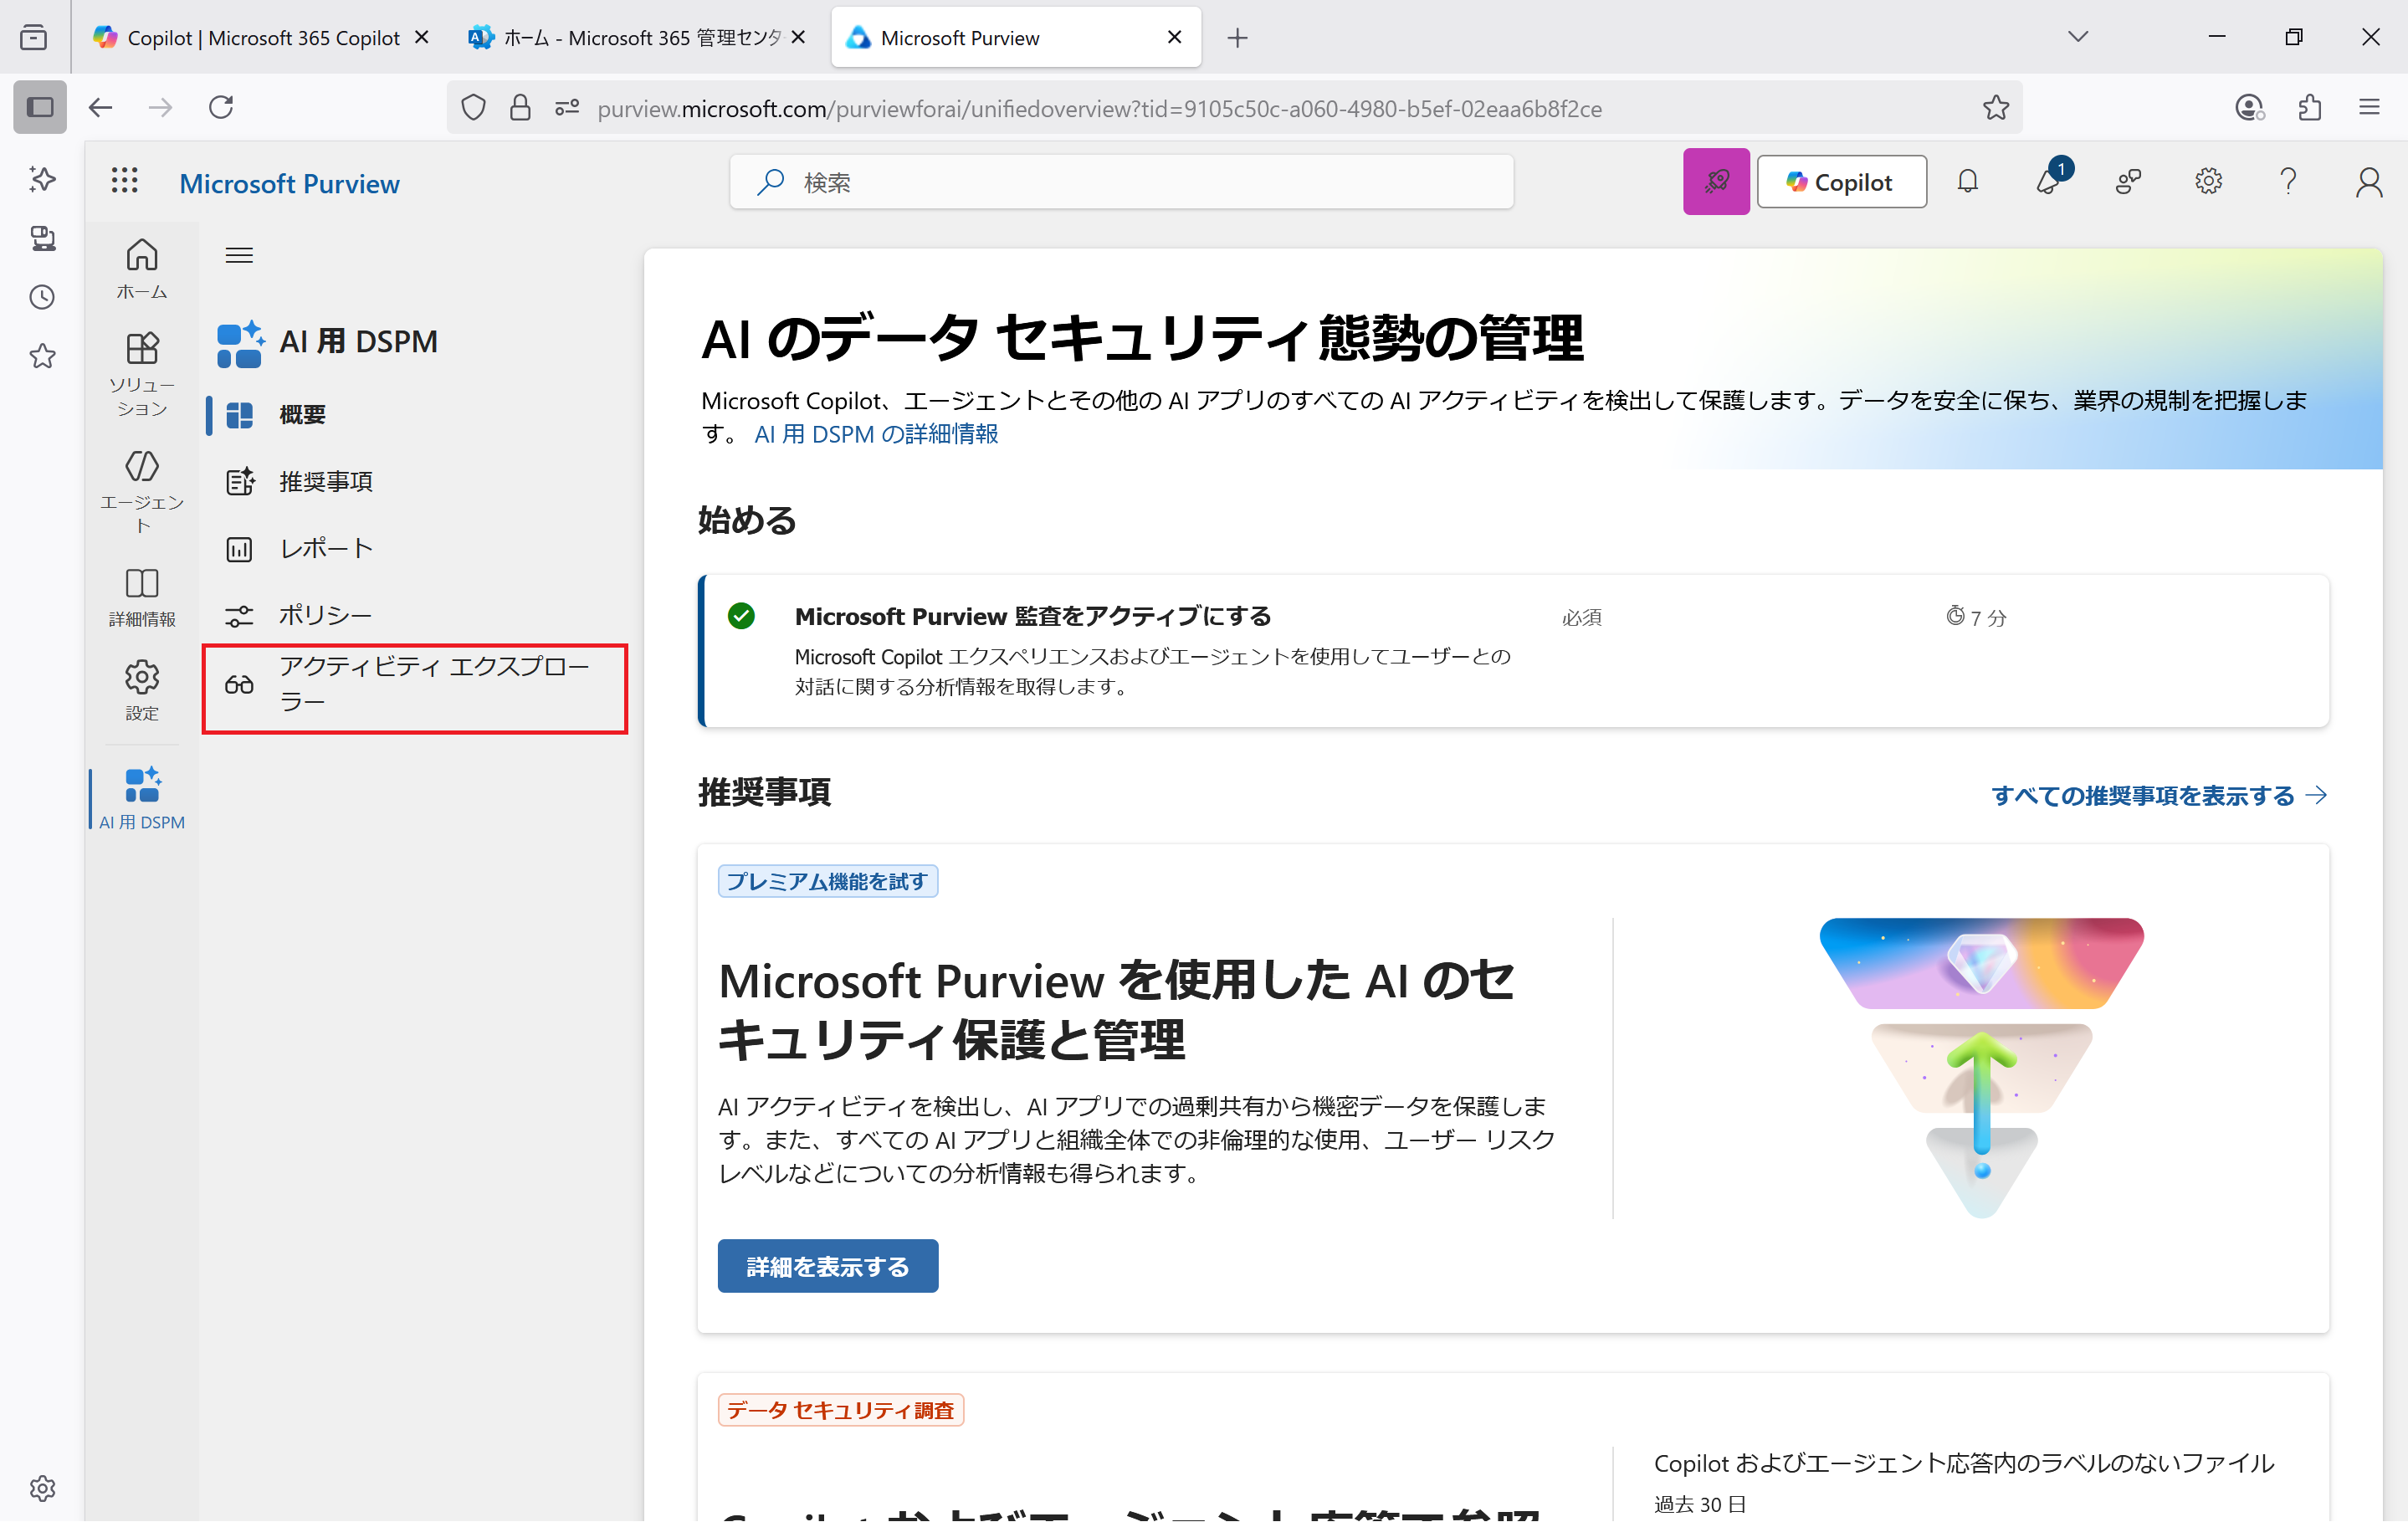This screenshot has height=1522, width=2408.
Task: Open レポート in the DSPM navigation
Action: point(322,548)
